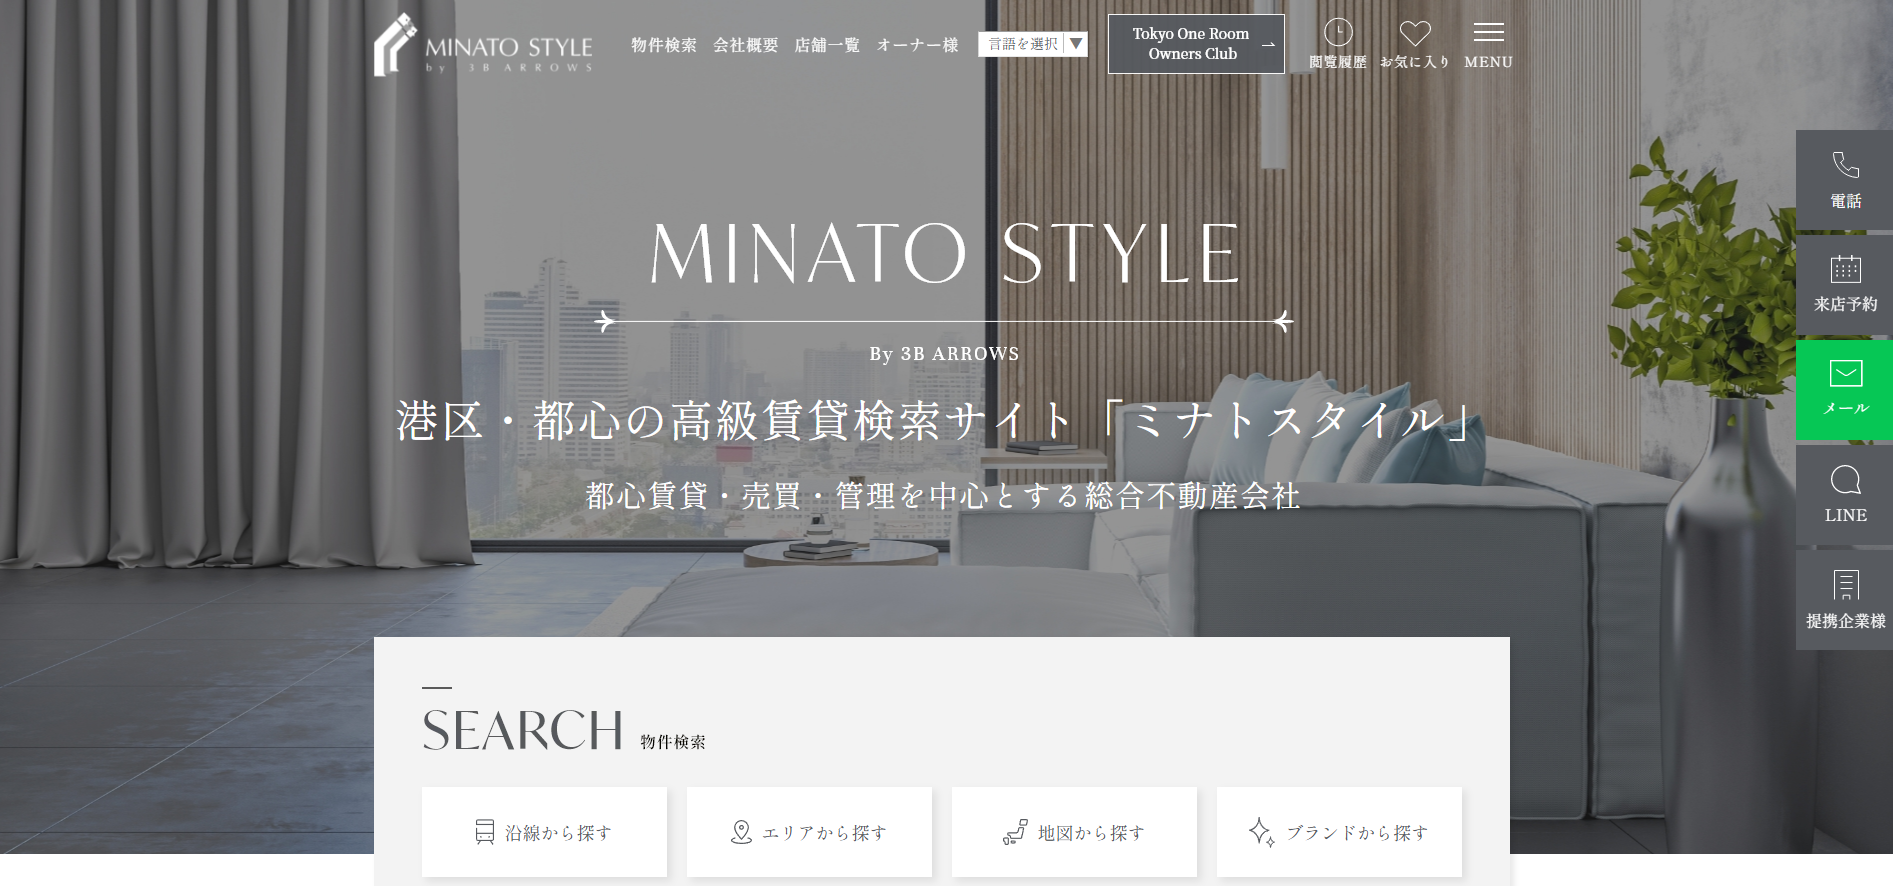Click the hero MINATO STYLE title
1893x886 pixels.
(945, 253)
